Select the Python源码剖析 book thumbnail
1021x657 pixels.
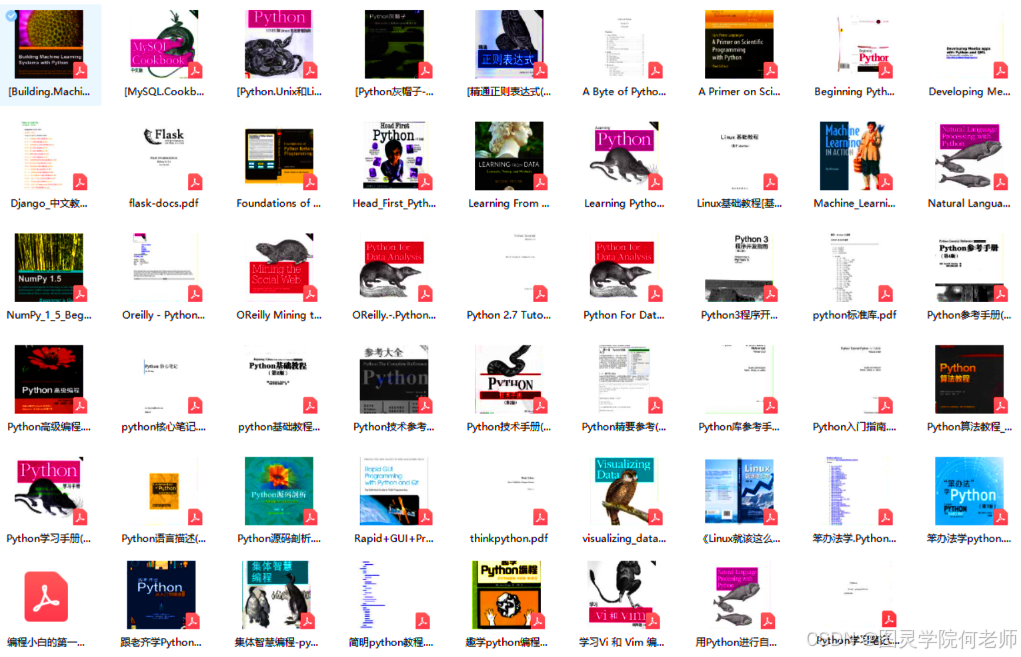279,491
